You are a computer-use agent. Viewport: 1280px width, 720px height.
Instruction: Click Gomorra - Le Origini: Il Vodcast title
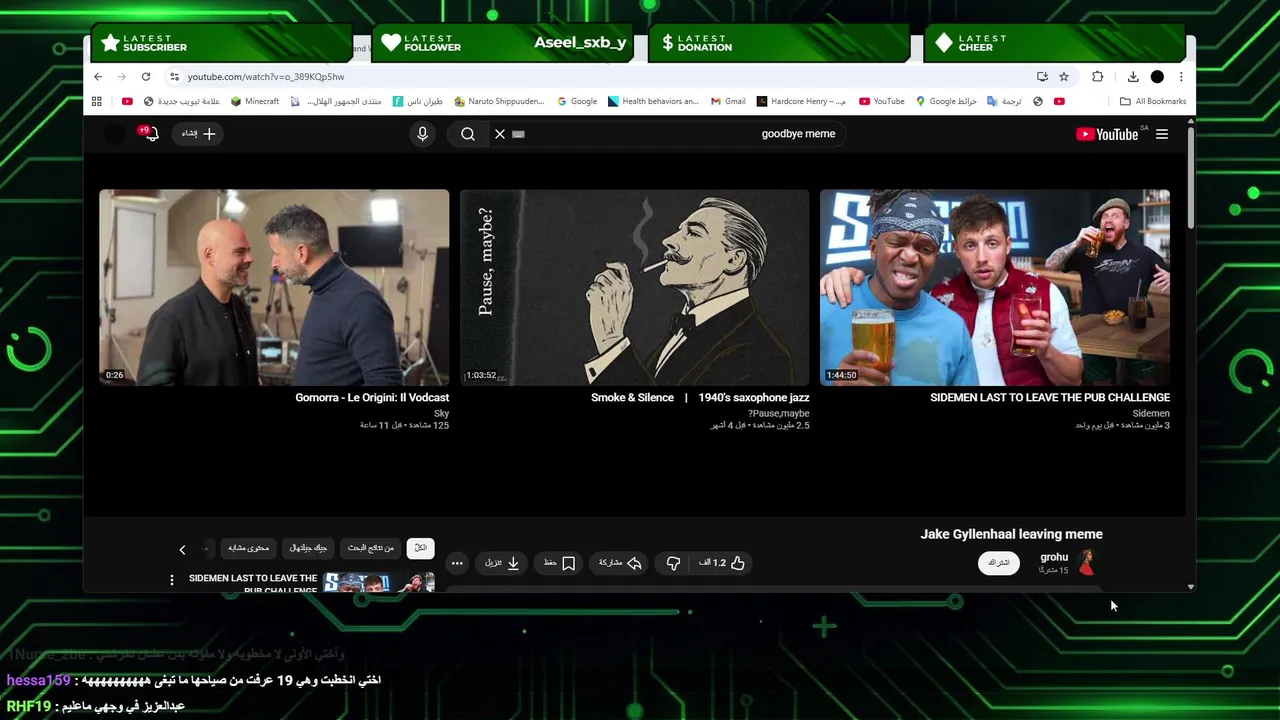pyautogui.click(x=372, y=398)
